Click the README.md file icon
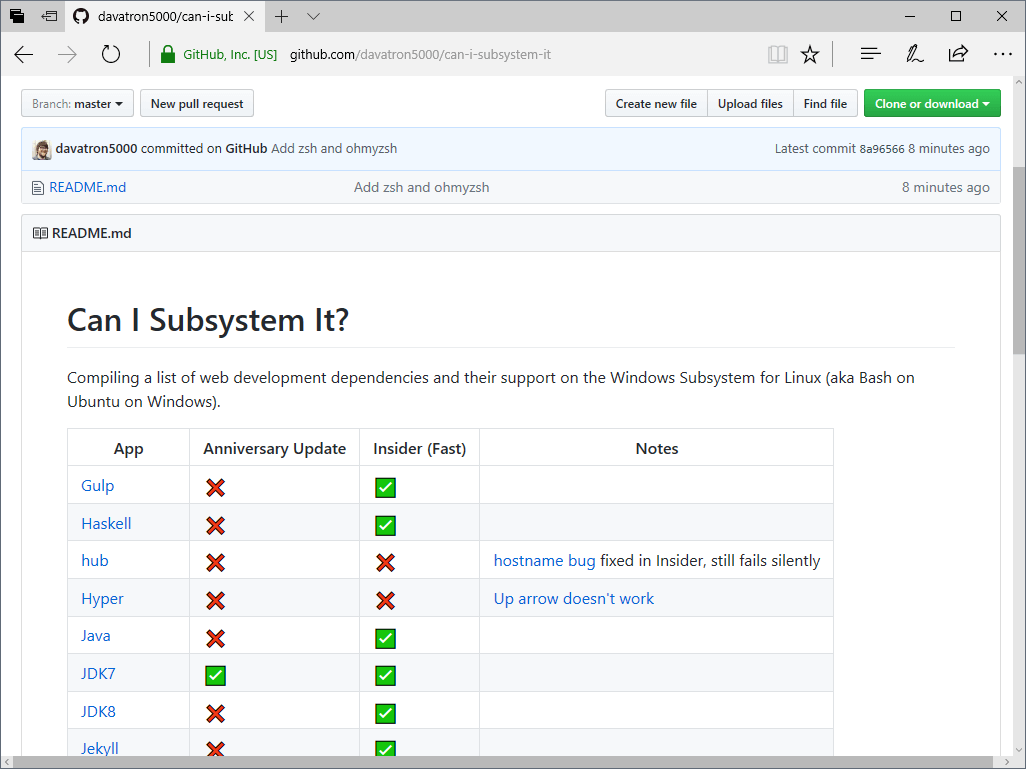1026x769 pixels. click(x=38, y=188)
